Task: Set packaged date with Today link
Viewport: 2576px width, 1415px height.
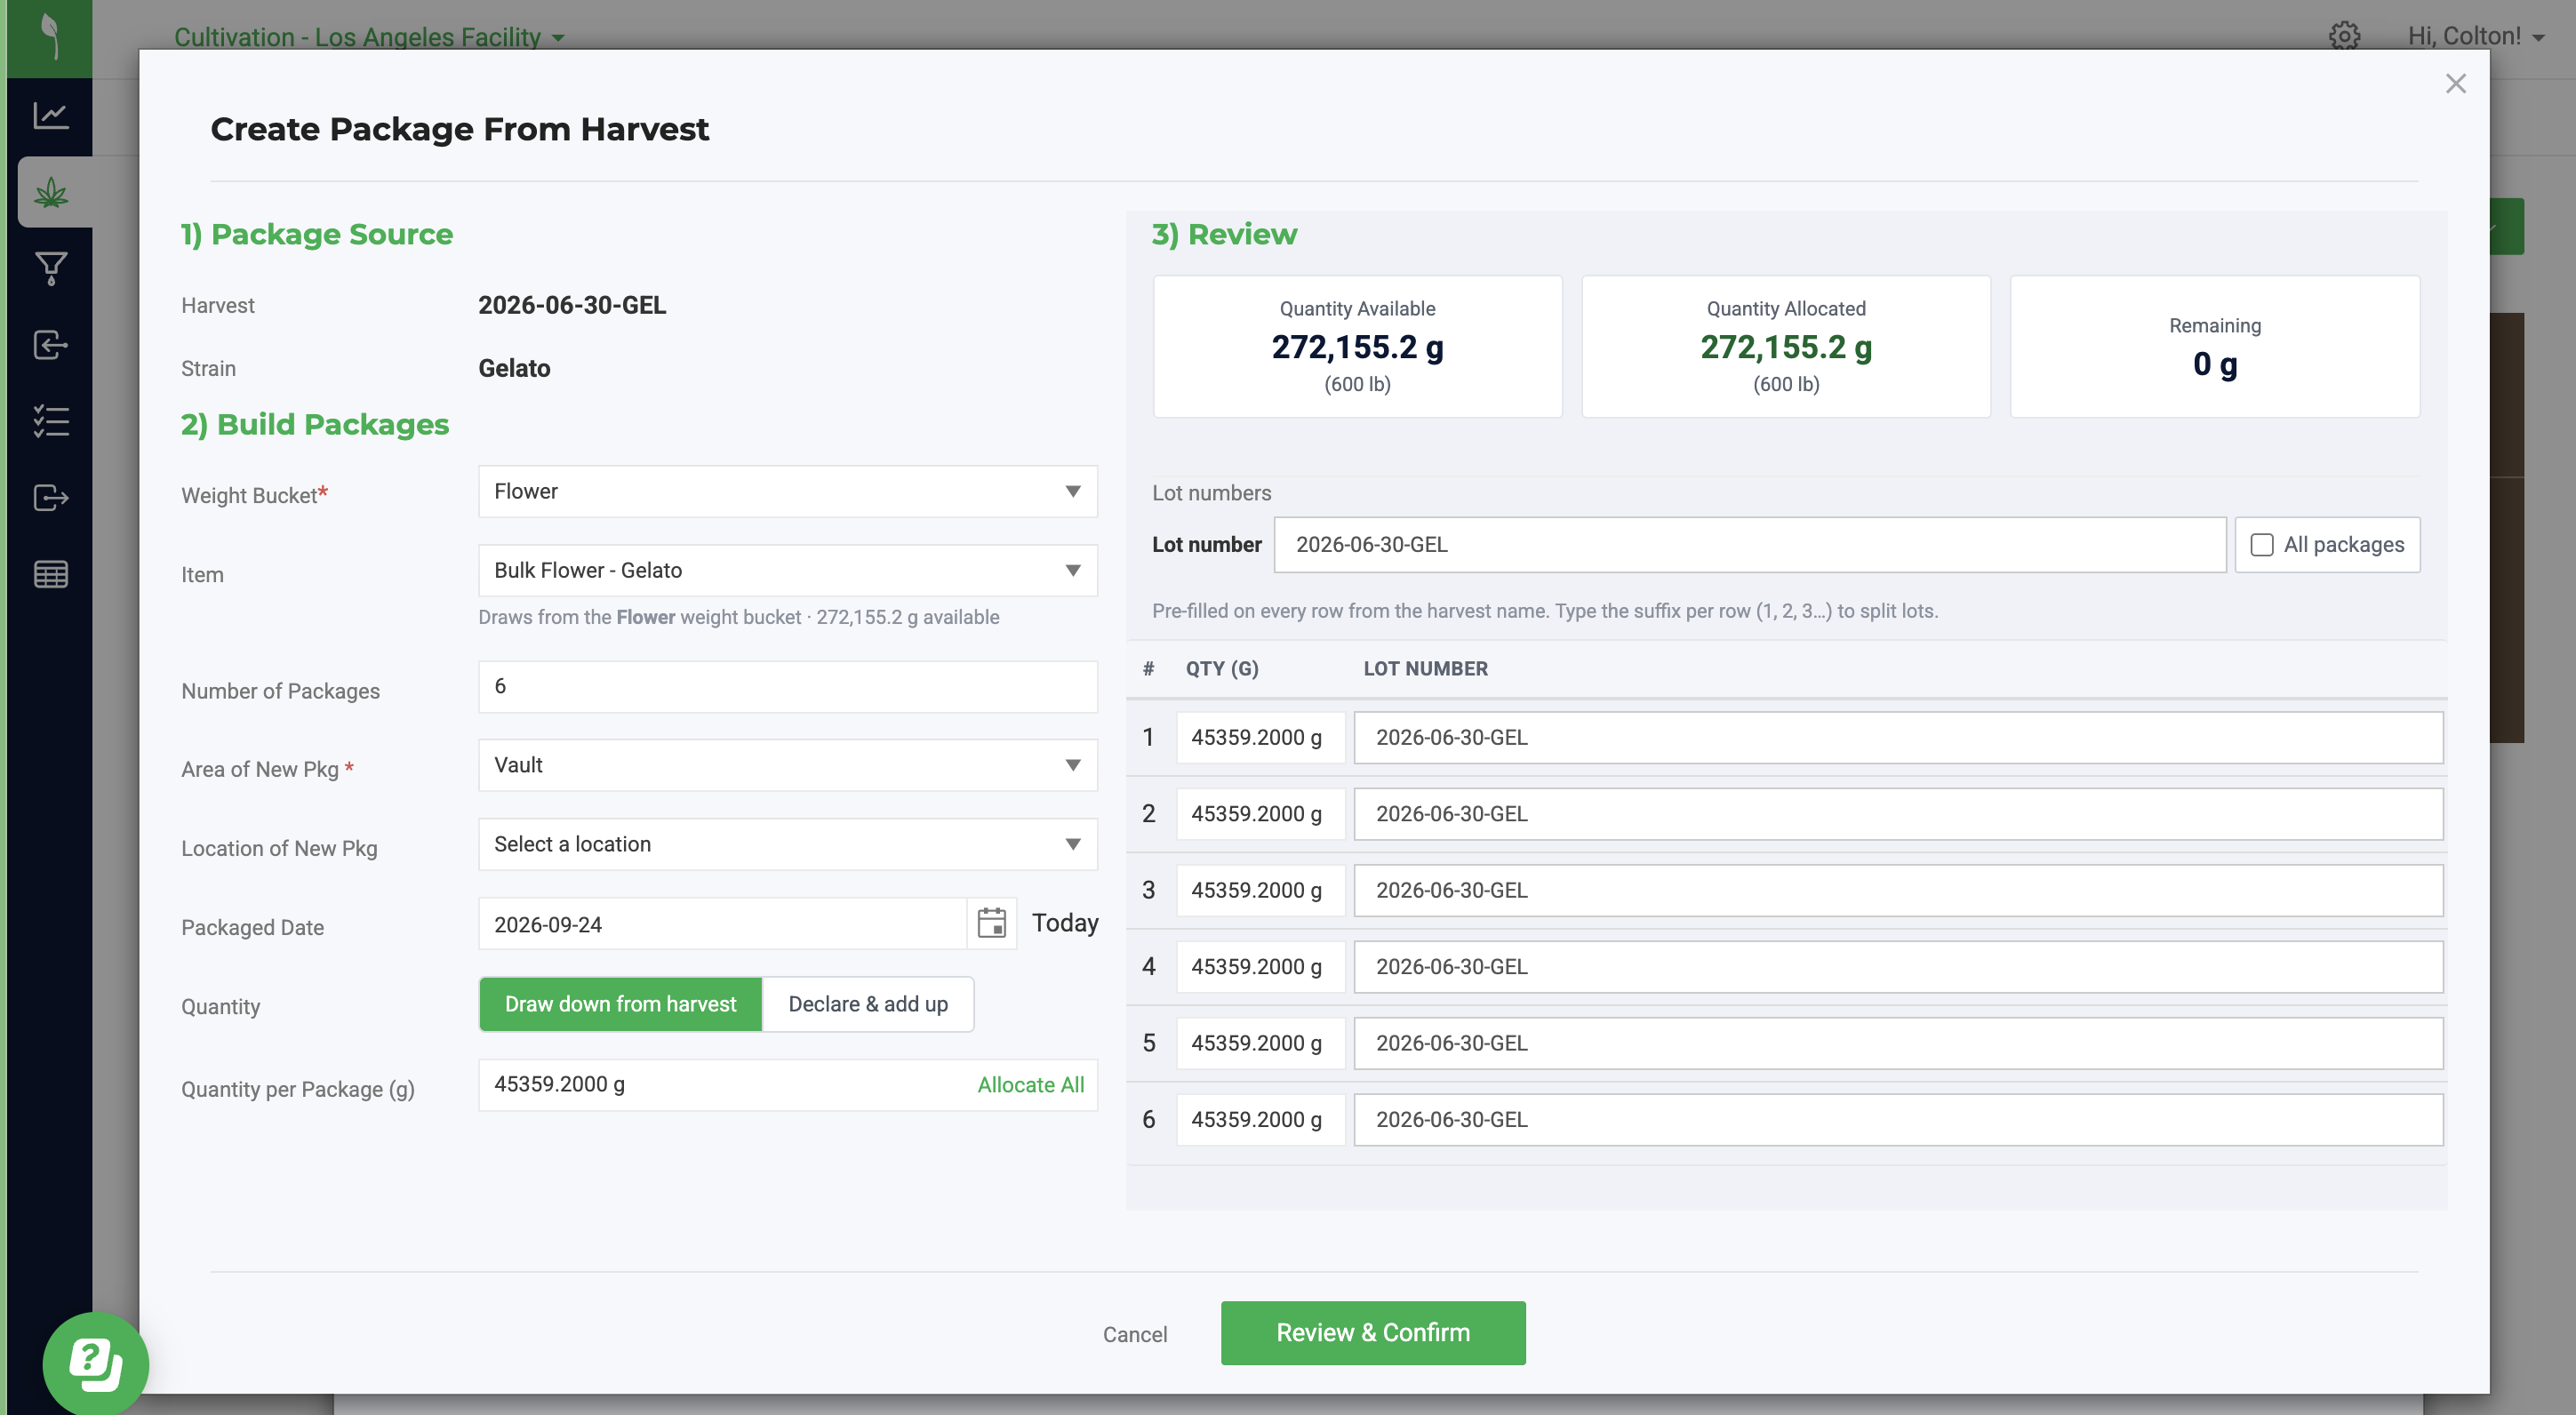Action: (1065, 923)
